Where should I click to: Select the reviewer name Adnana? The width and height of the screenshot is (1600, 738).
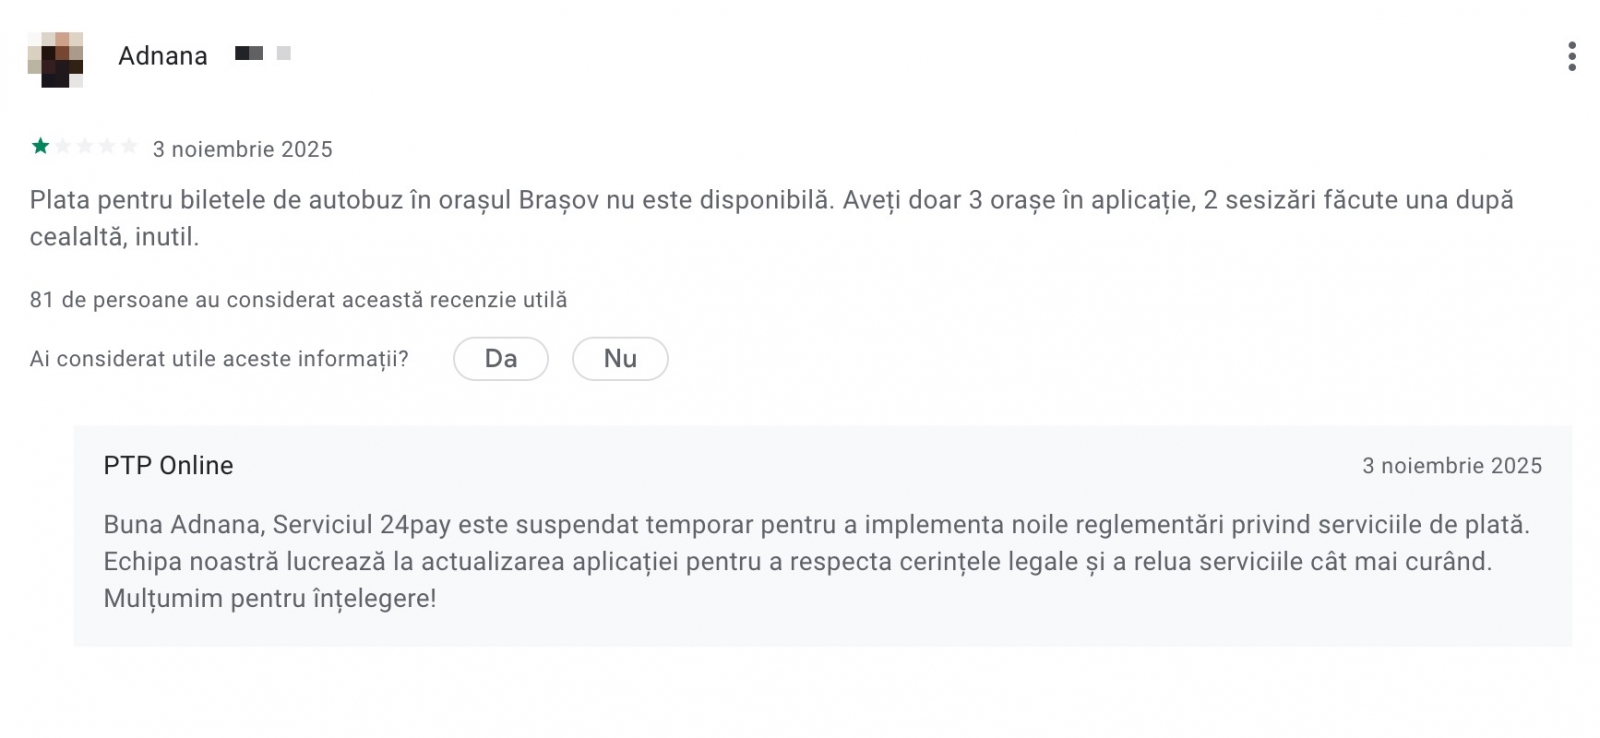tap(162, 56)
